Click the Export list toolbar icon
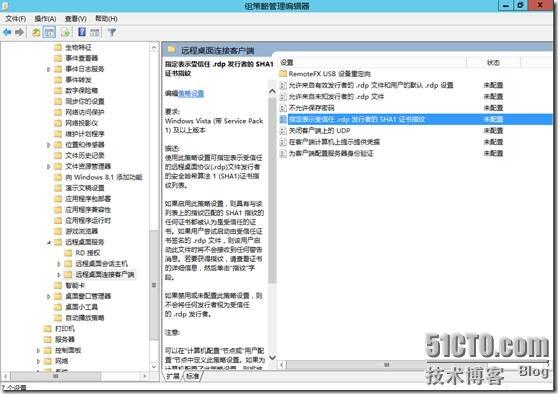Viewport: 558px width, 394px height. (x=66, y=32)
